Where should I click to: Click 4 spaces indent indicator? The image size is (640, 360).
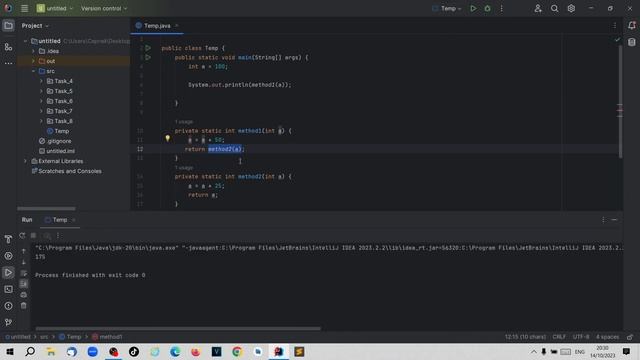pyautogui.click(x=607, y=337)
